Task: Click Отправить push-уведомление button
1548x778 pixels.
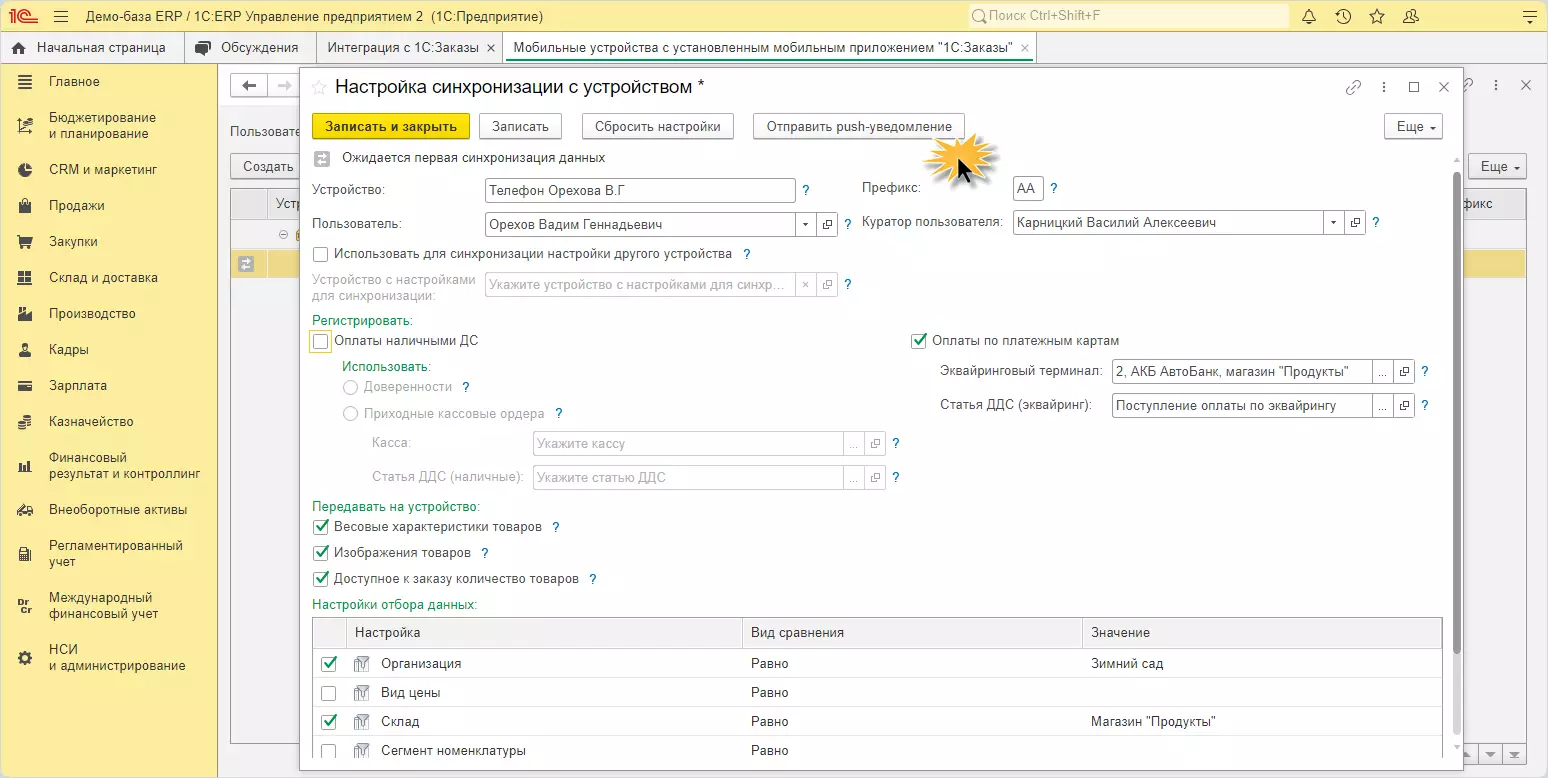Action: [x=859, y=127]
